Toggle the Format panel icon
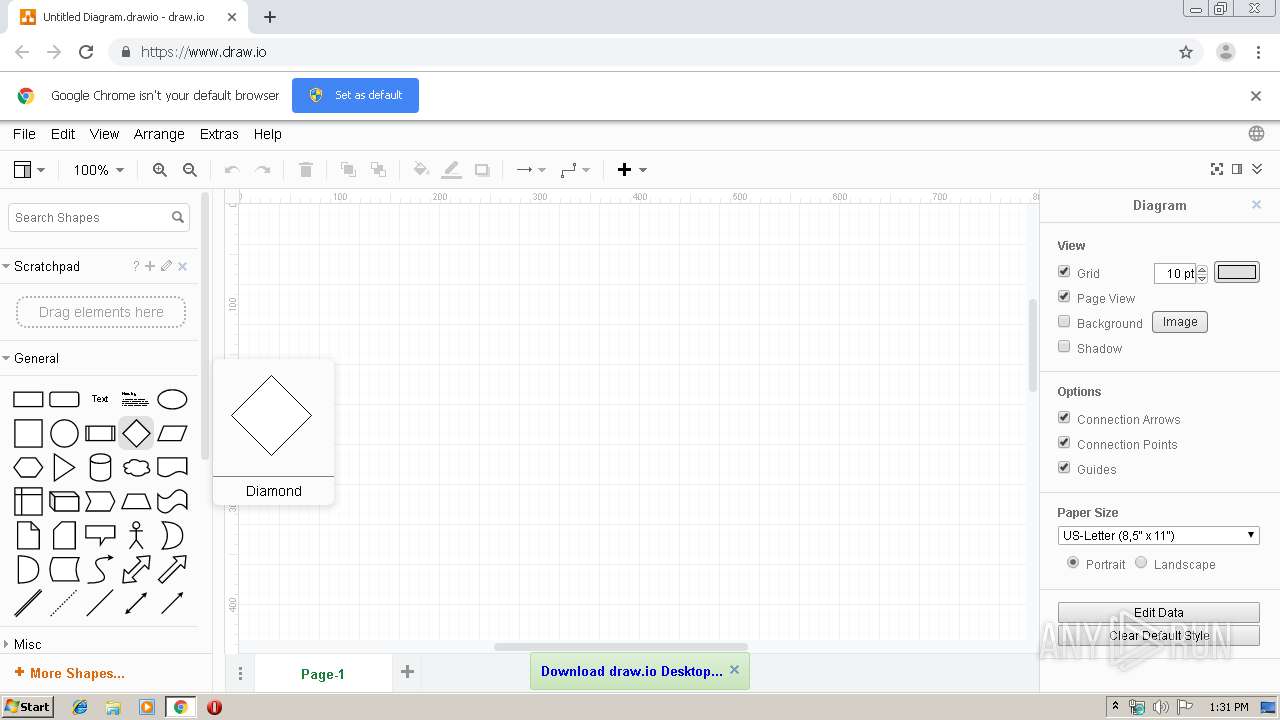1280x720 pixels. click(x=1237, y=169)
